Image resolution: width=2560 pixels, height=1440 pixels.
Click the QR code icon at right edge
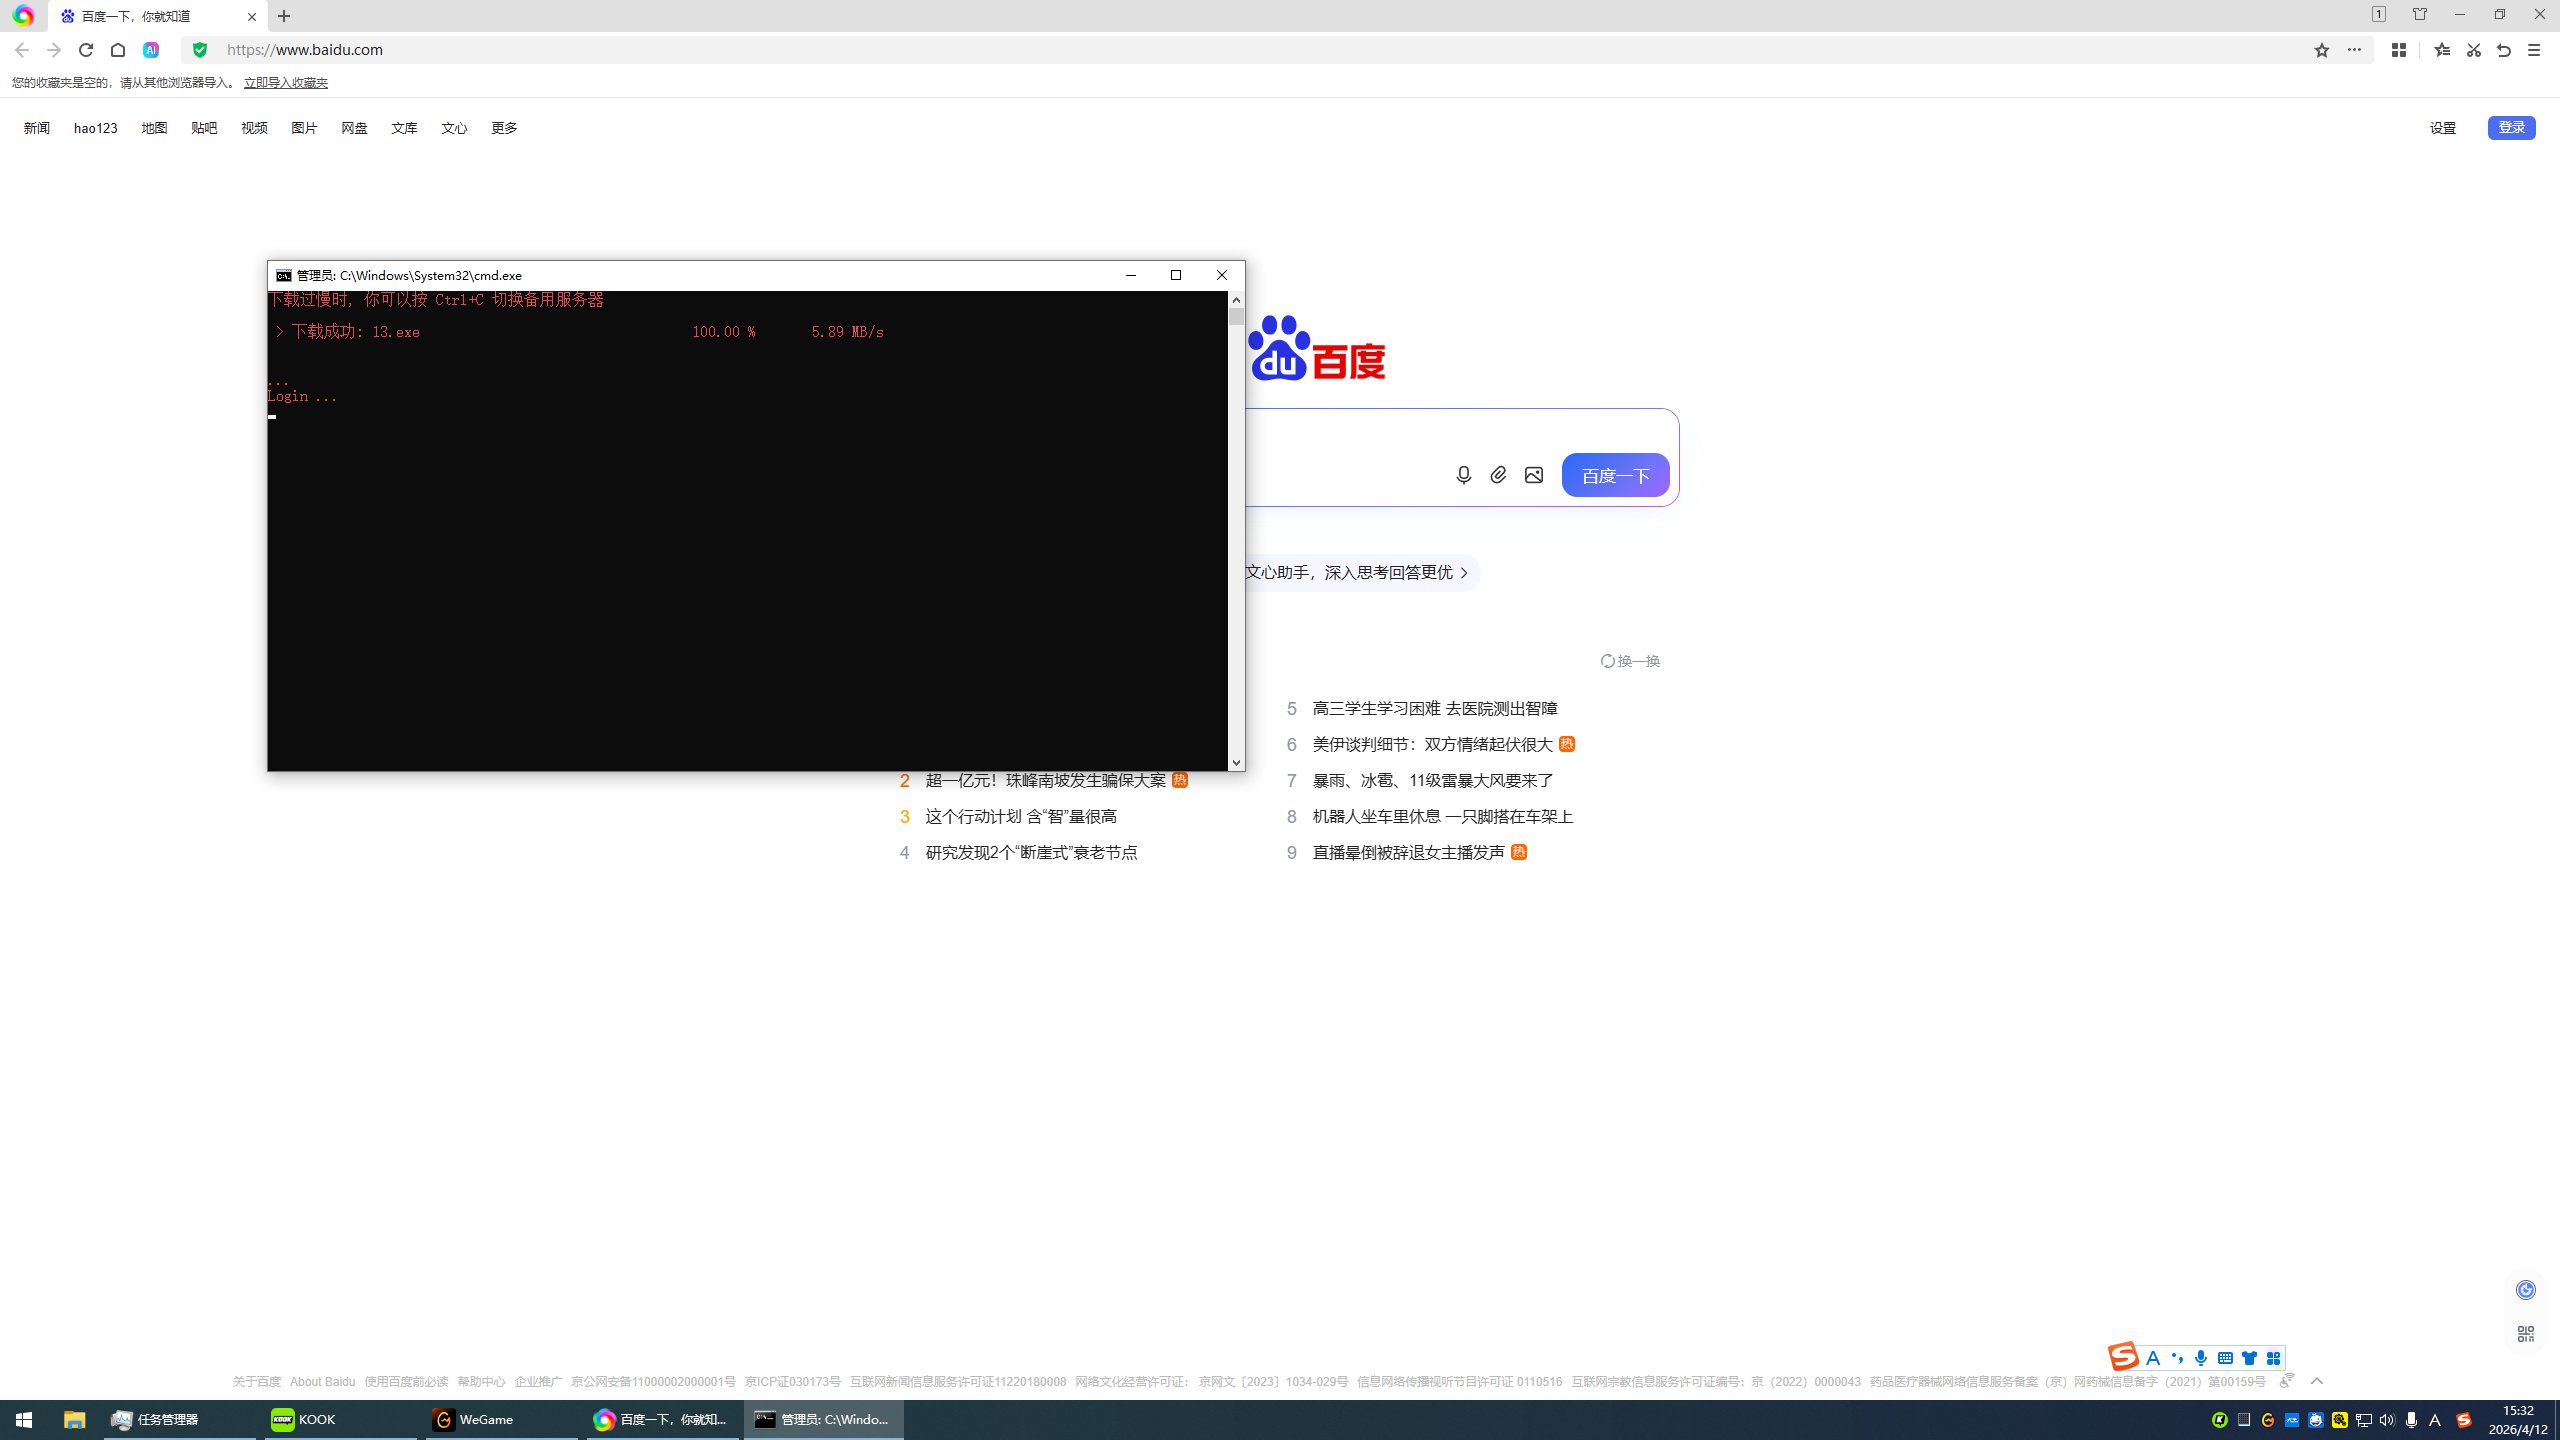[x=2525, y=1334]
